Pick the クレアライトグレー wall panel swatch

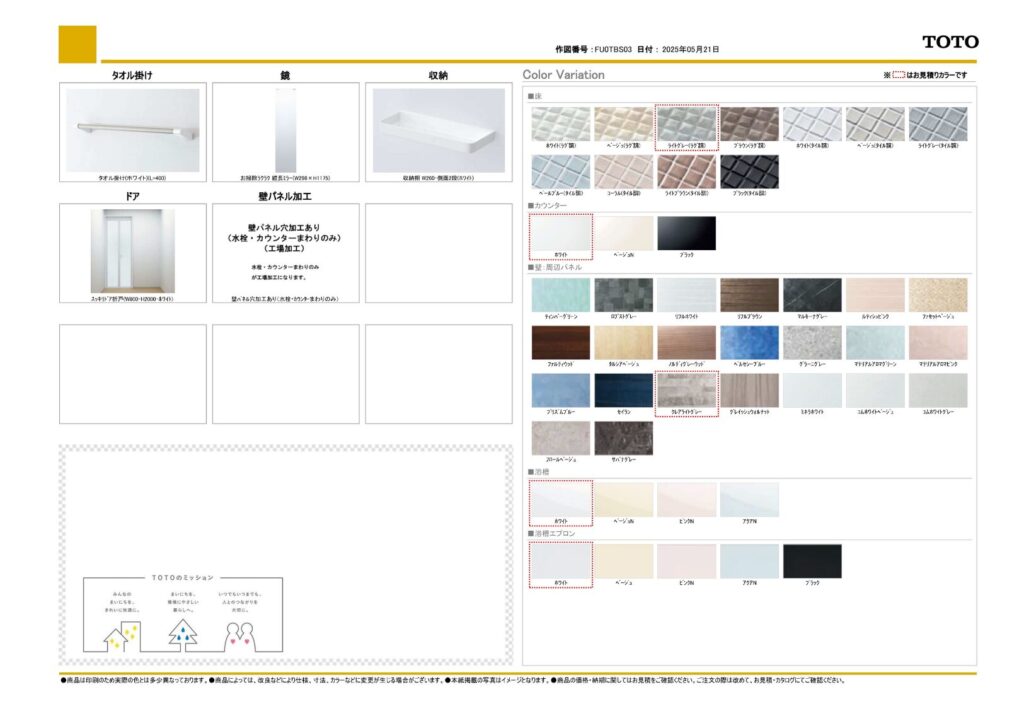pyautogui.click(x=686, y=390)
